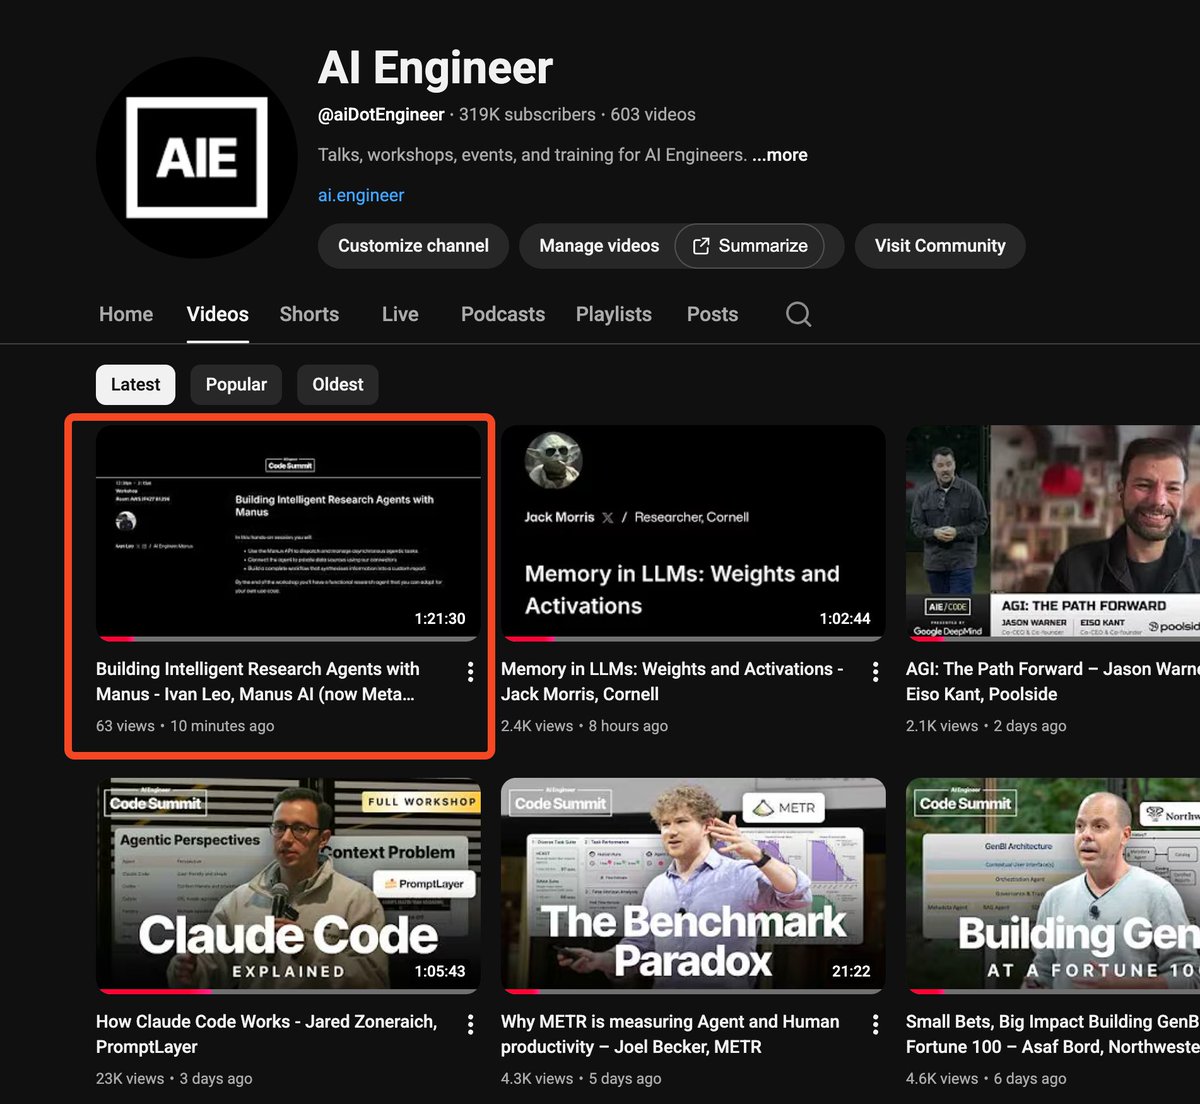
Task: Click '603 videos' text
Action: tap(653, 115)
